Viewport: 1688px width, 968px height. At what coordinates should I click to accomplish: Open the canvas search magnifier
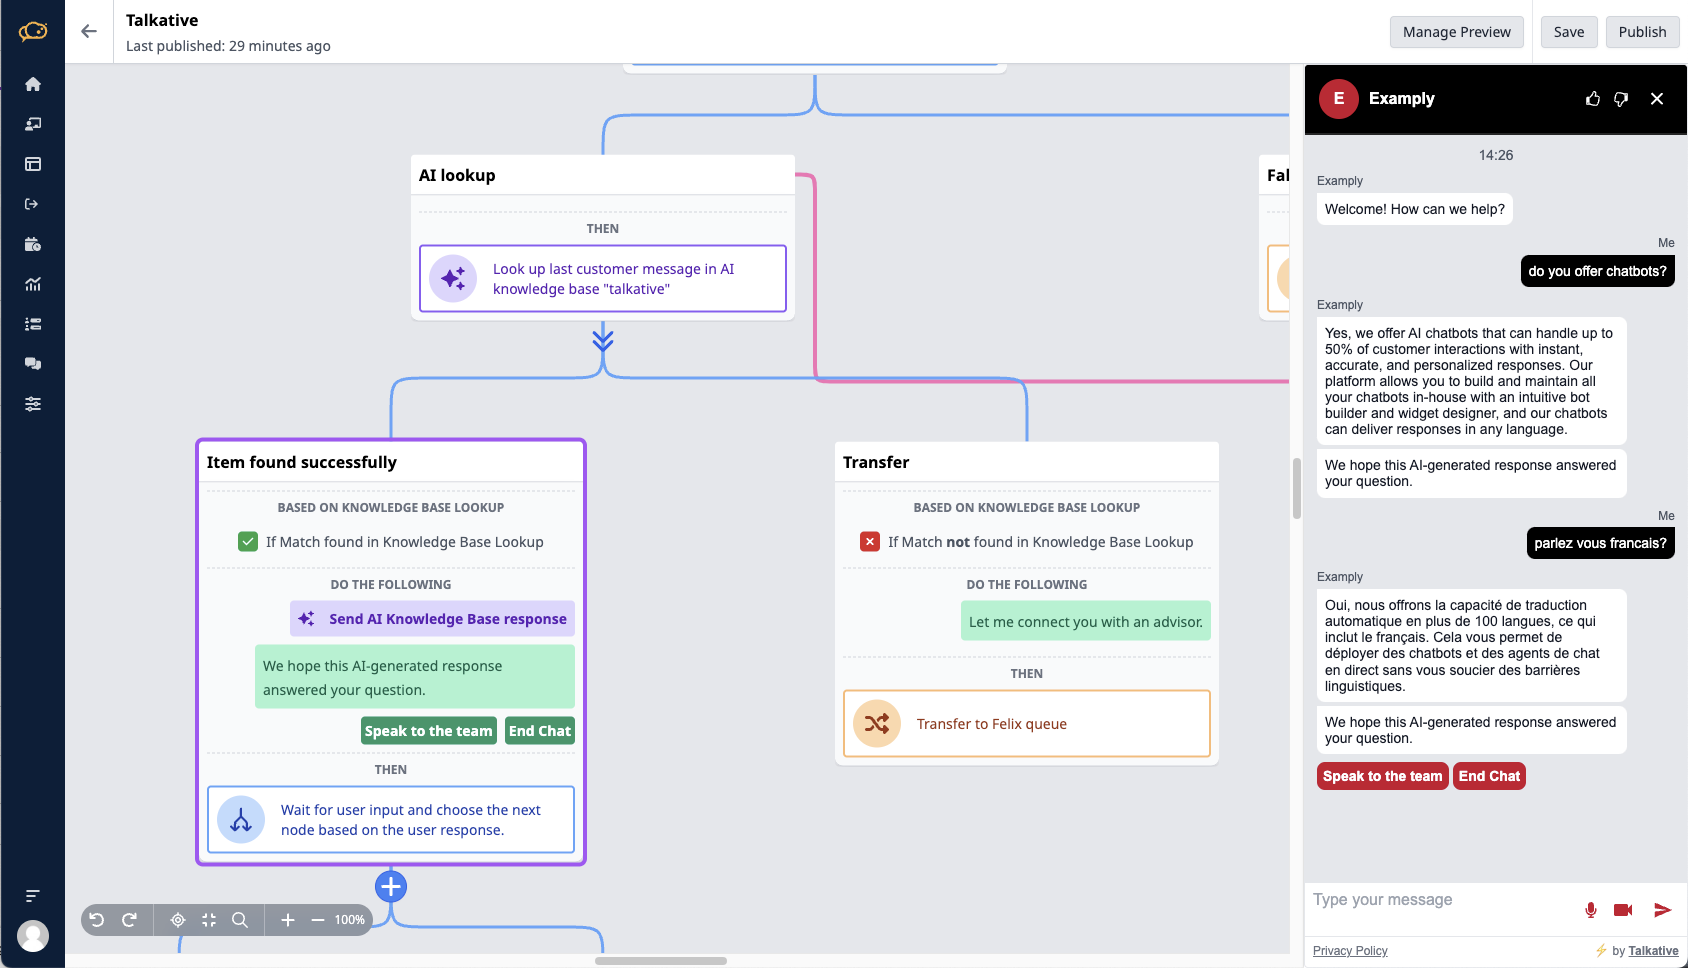point(240,920)
